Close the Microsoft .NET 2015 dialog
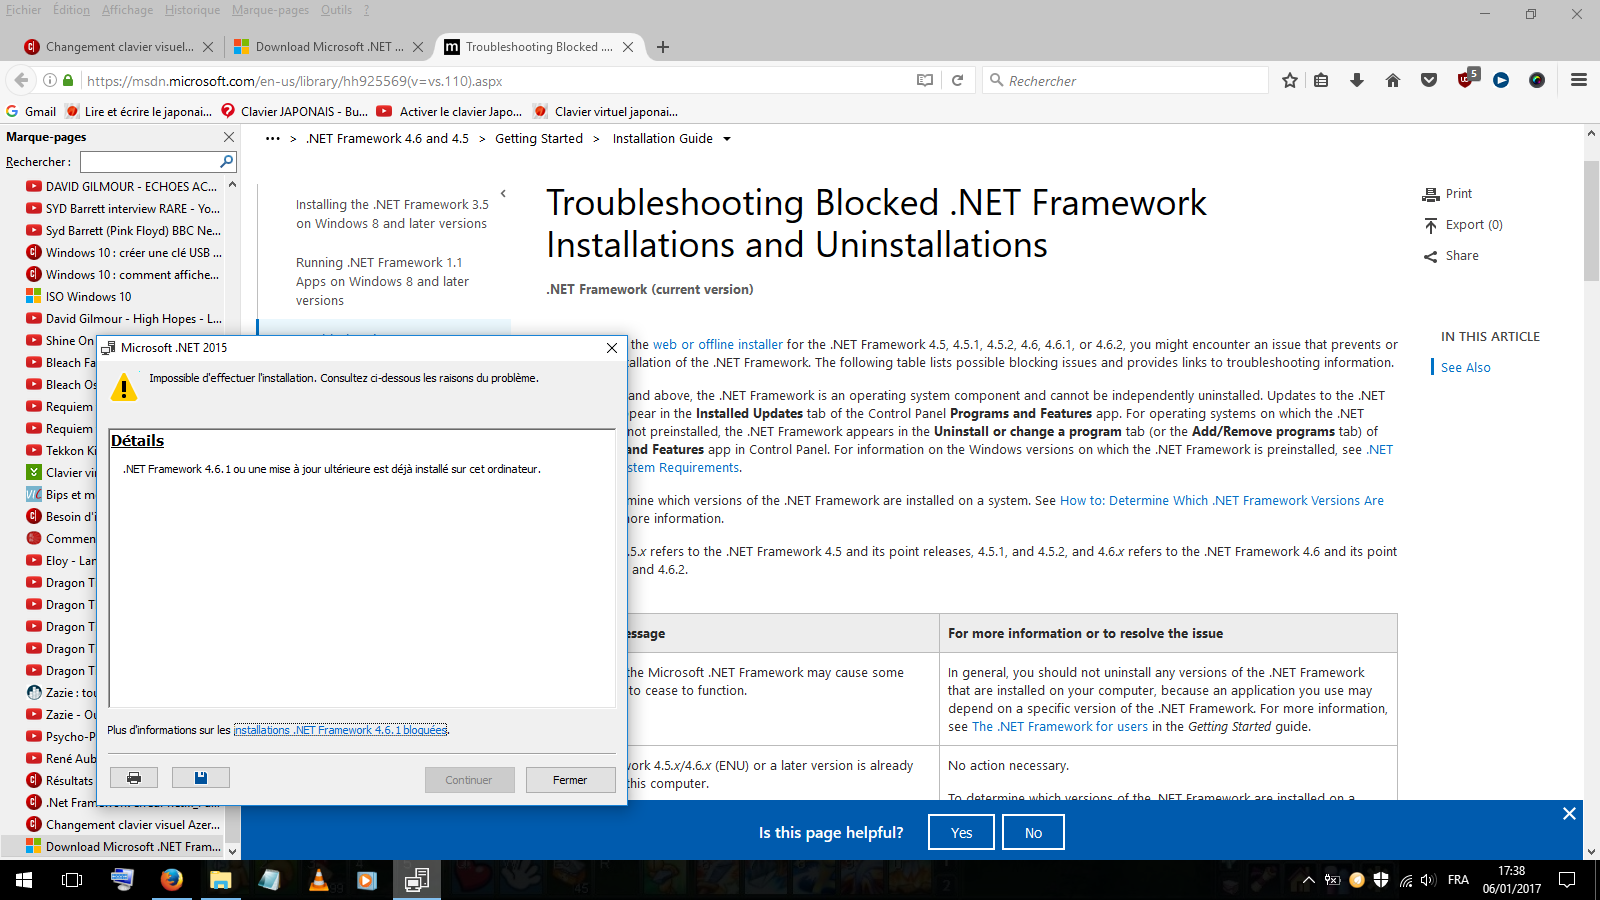The height and width of the screenshot is (900, 1600). pos(612,348)
